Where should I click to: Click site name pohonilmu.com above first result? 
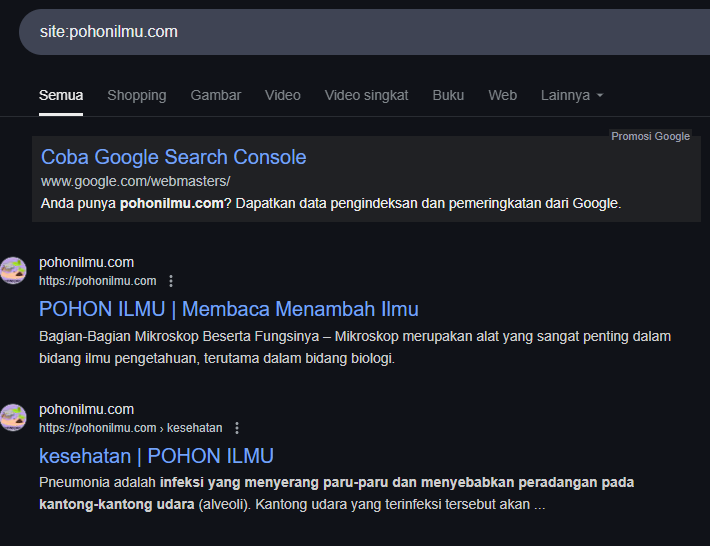(86, 263)
